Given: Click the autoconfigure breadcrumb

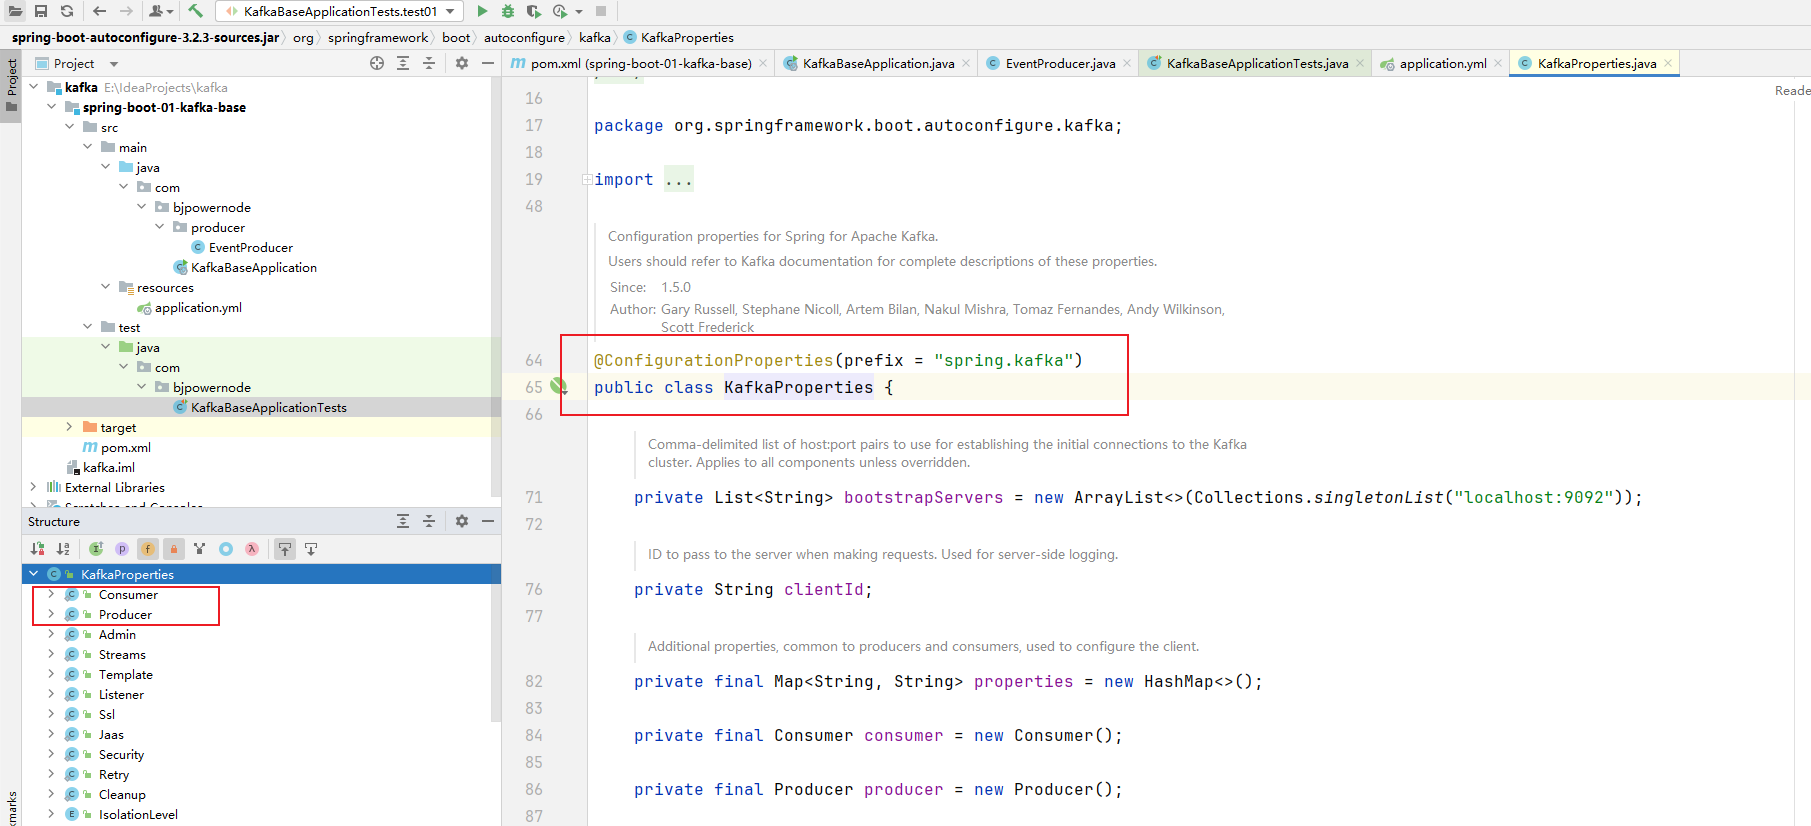Looking at the screenshot, I should [524, 37].
